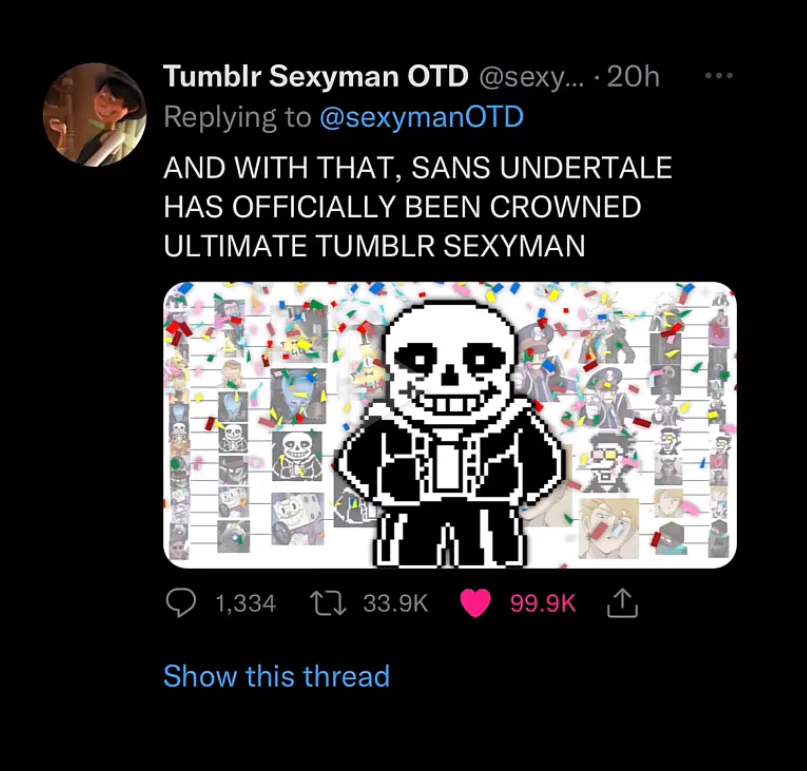This screenshot has width=807, height=771.
Task: Click the share upload icon
Action: point(622,603)
